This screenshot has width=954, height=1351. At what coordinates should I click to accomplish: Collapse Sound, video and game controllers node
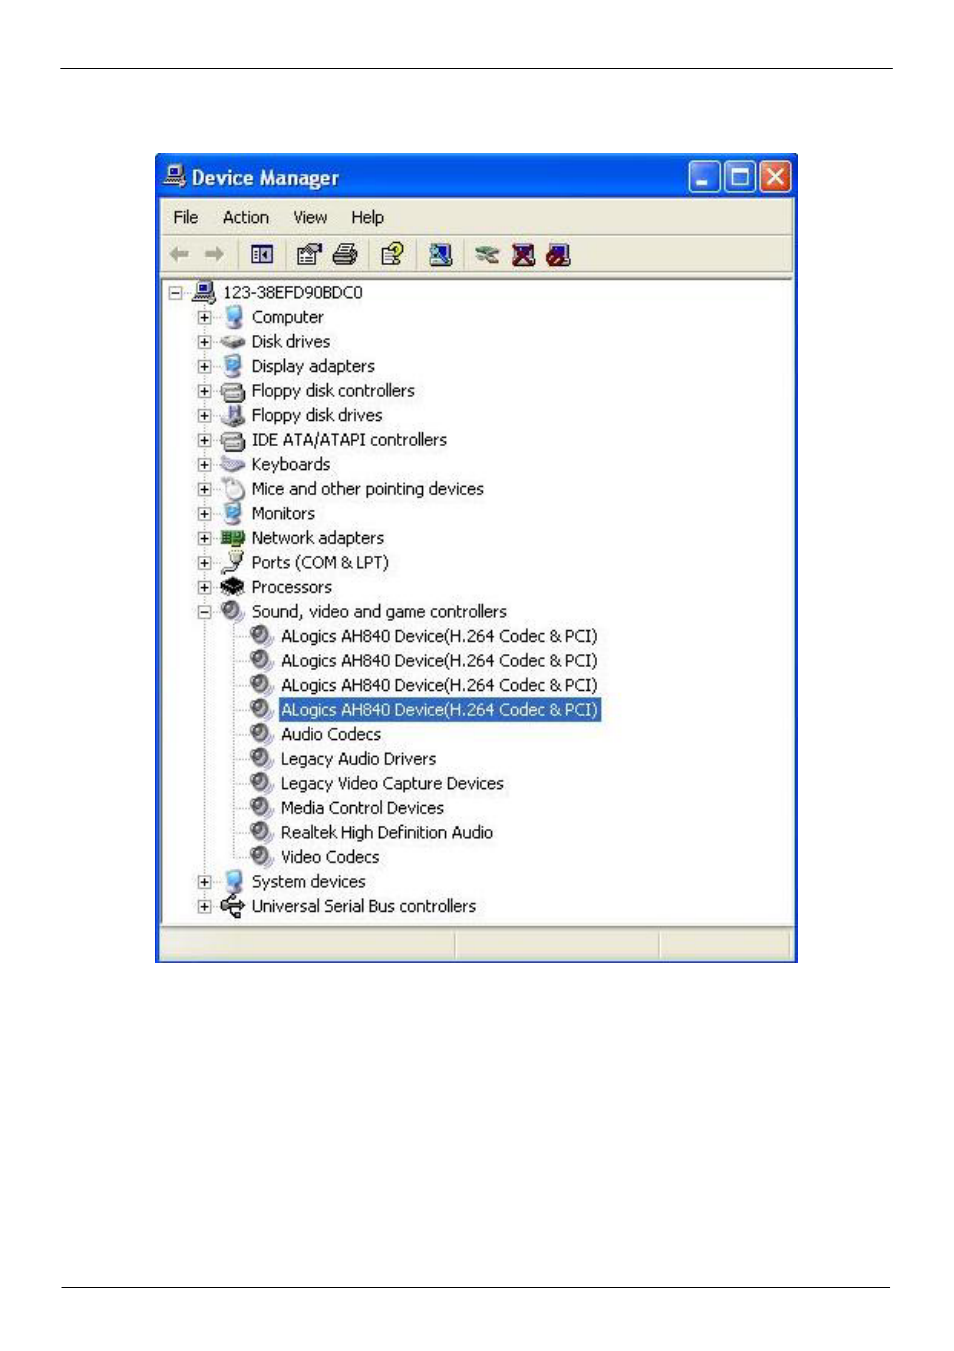(205, 612)
